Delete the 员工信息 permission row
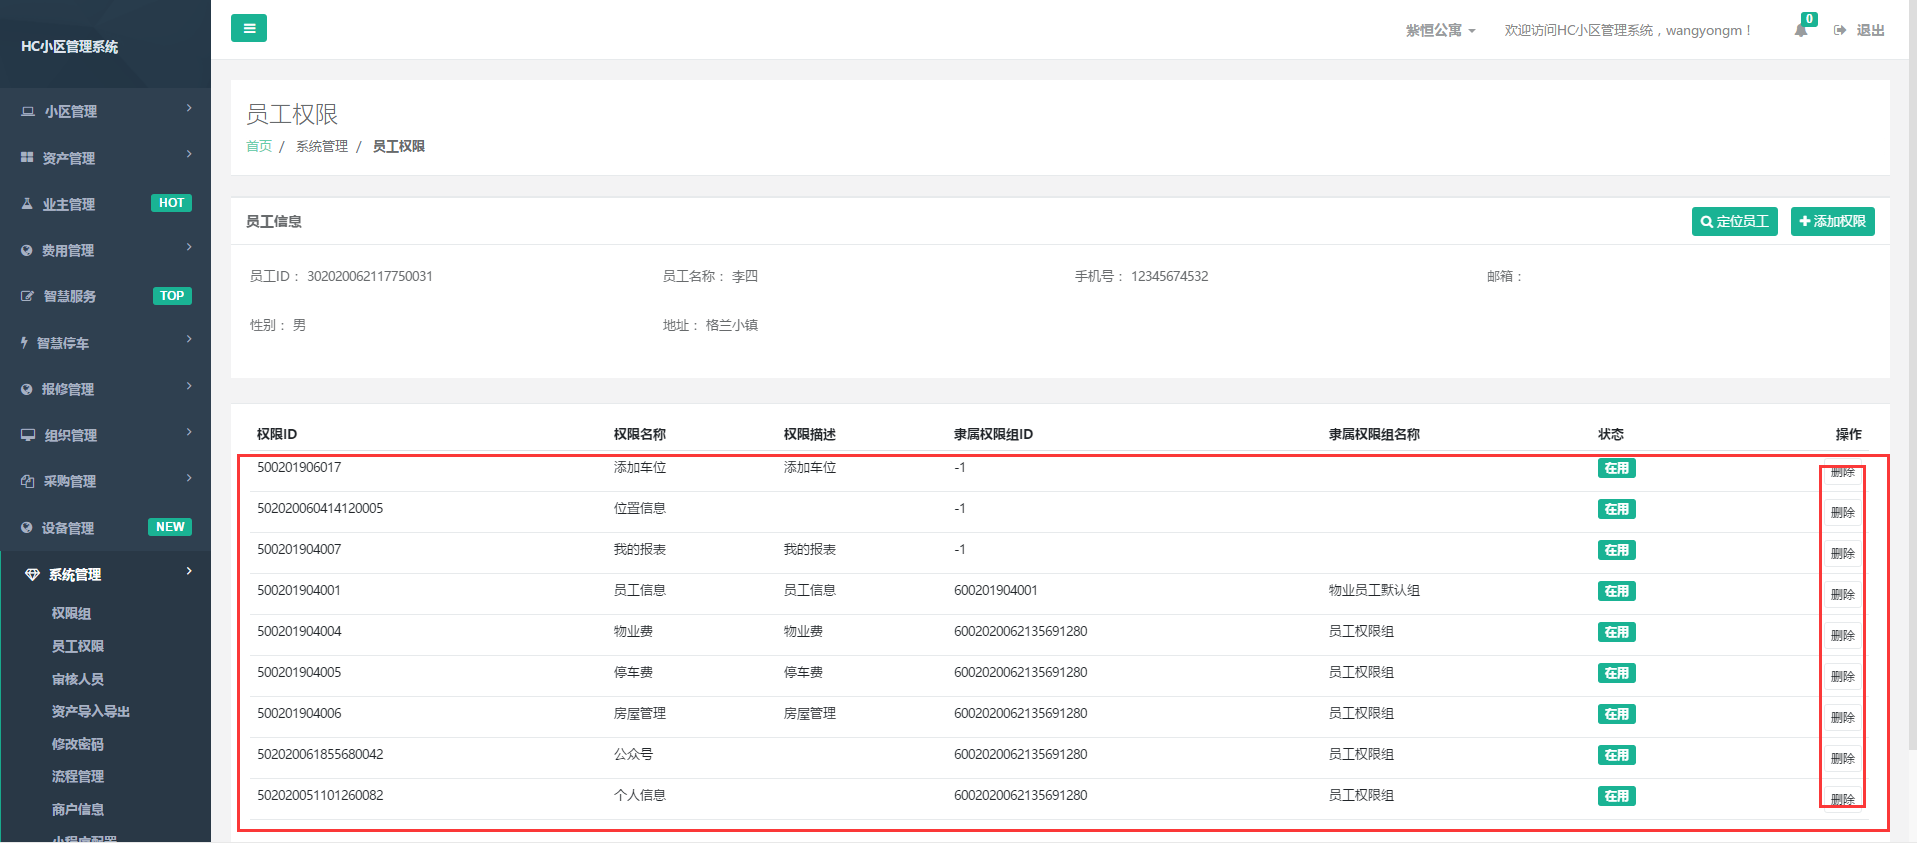Screen dimensions: 1917x843 (1842, 594)
